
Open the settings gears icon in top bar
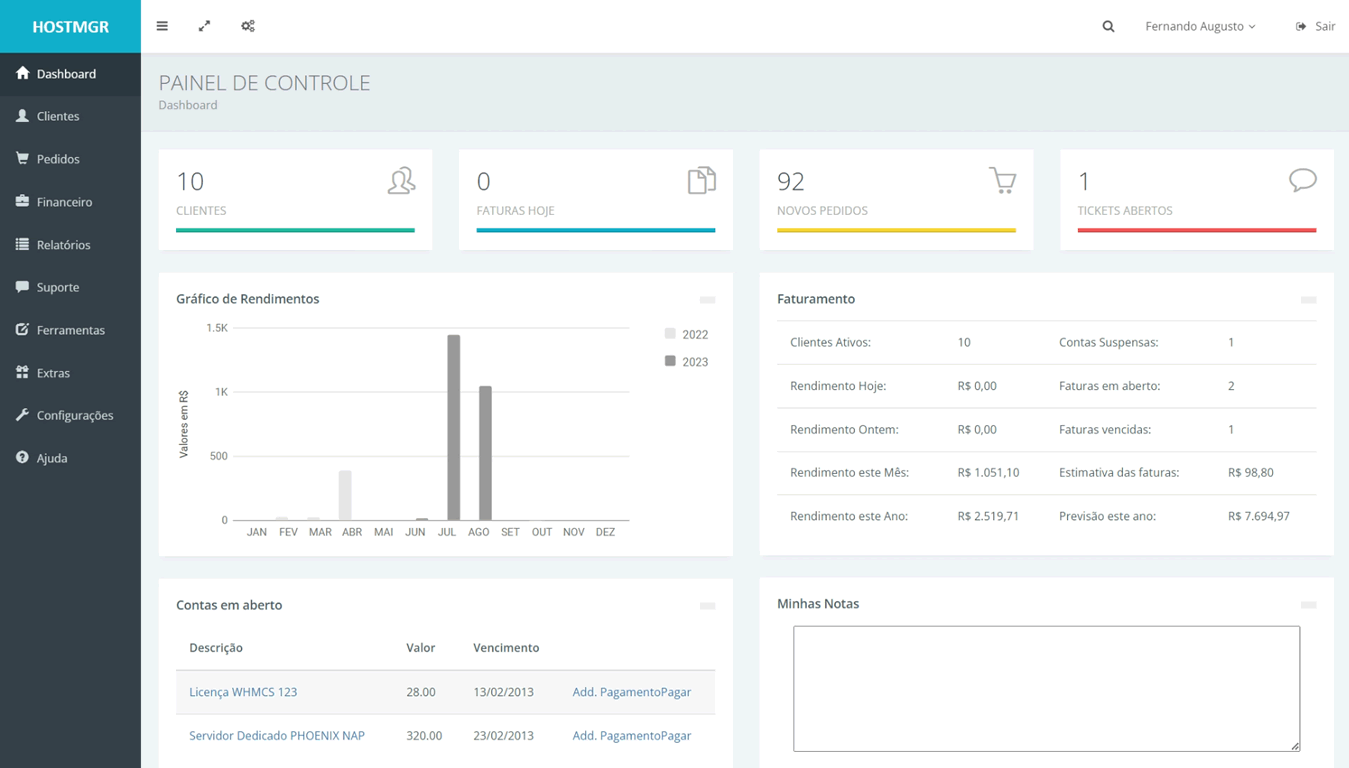click(248, 26)
